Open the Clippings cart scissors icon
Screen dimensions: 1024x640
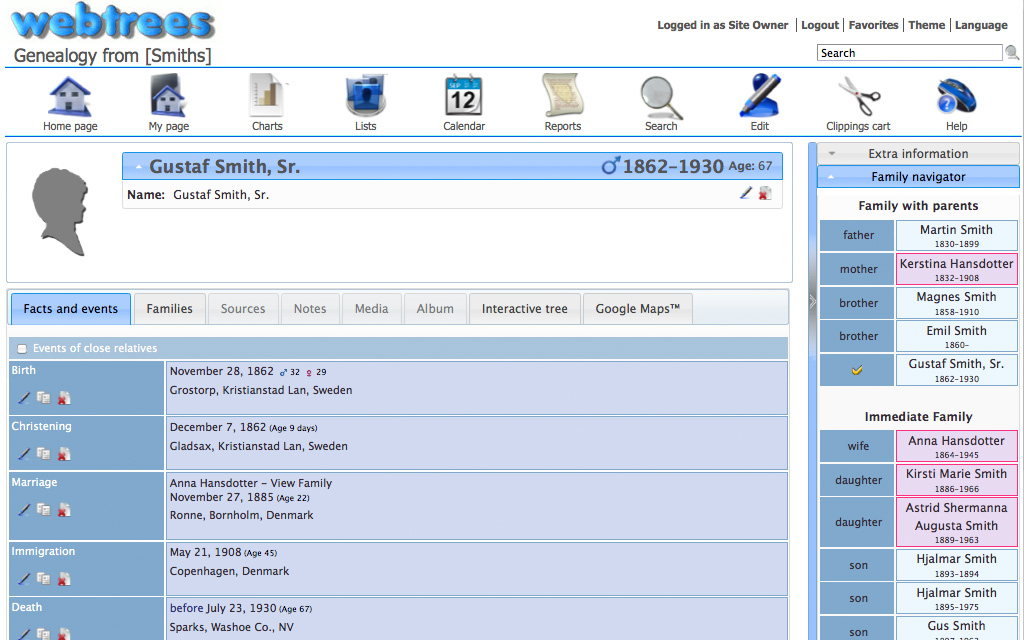[858, 98]
